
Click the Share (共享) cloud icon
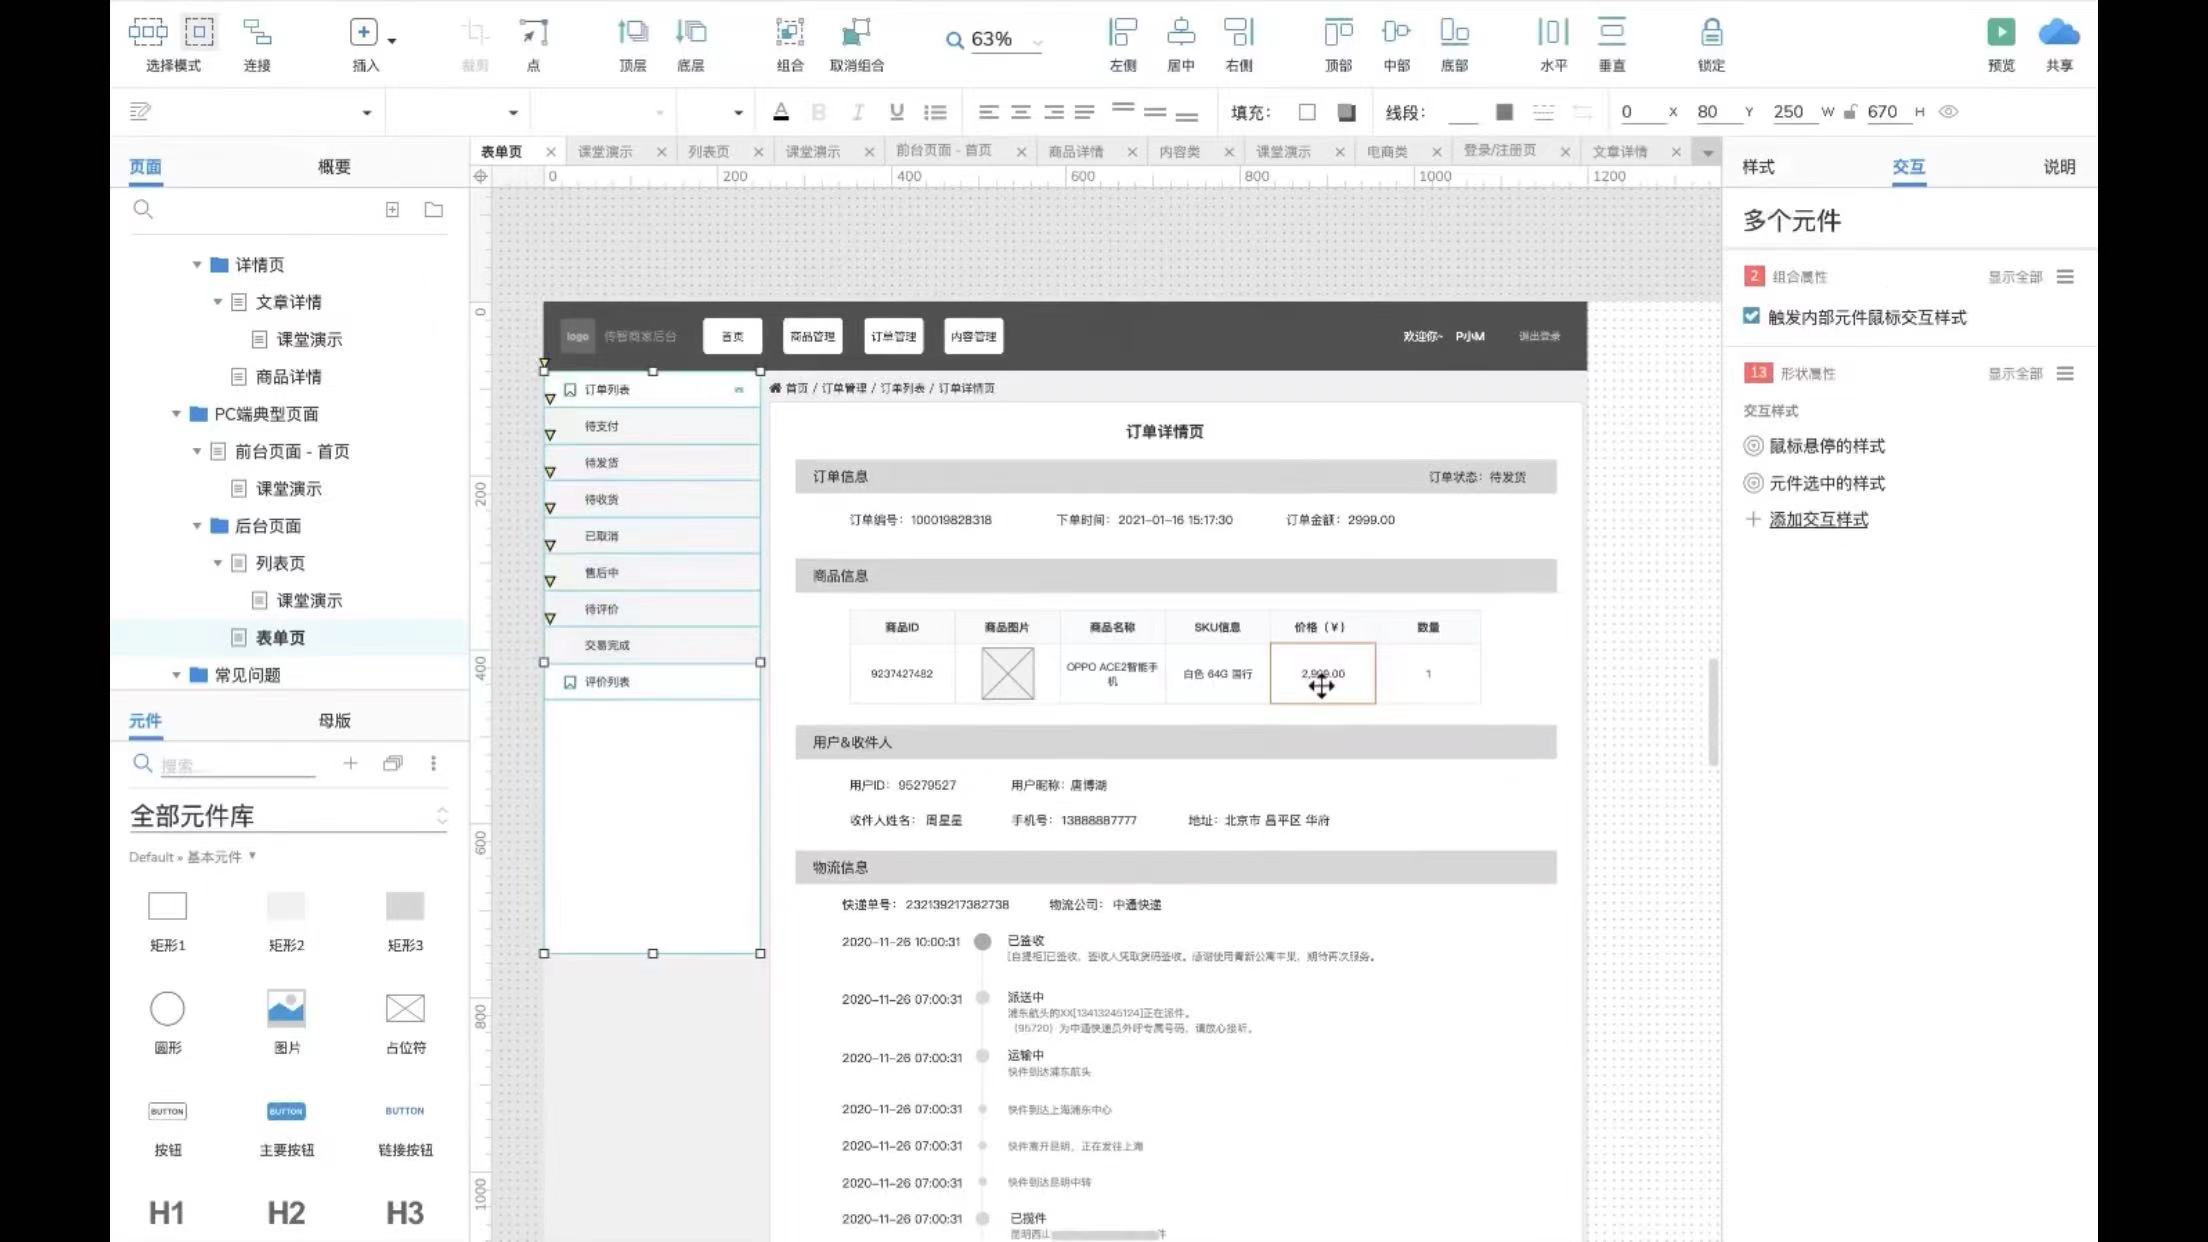pos(2058,33)
